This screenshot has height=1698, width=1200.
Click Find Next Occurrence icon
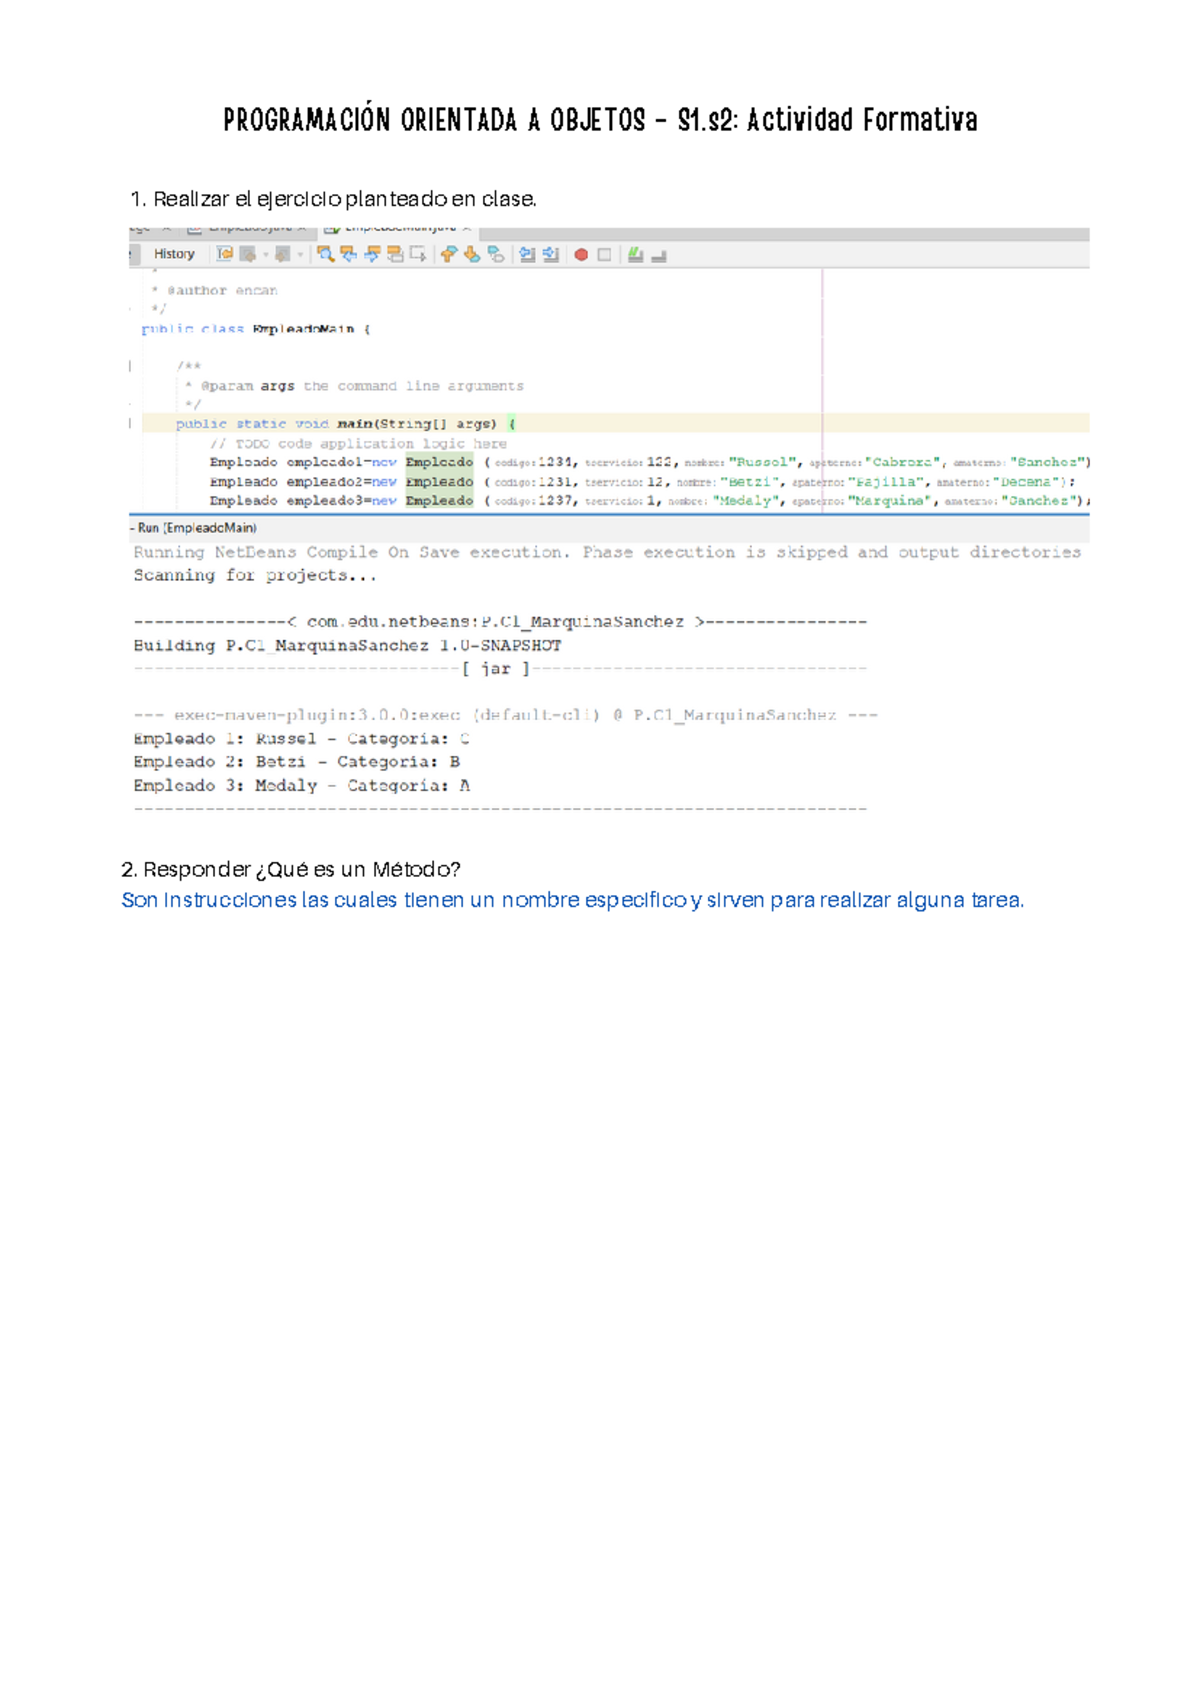click(372, 254)
